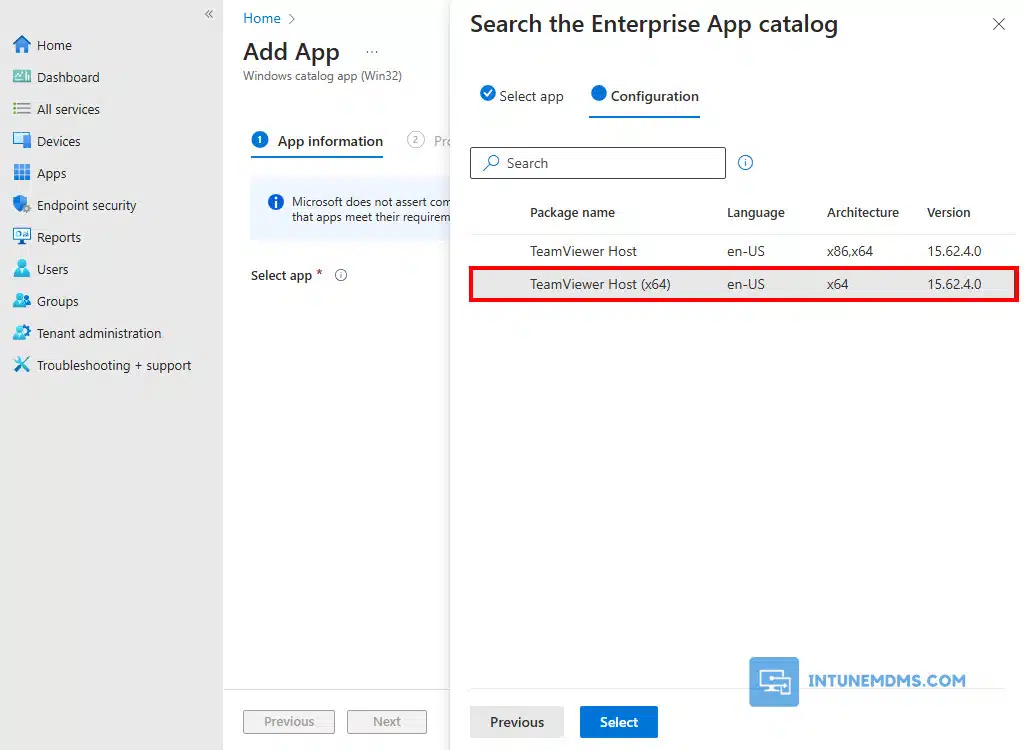Click the magnifier icon in search box

[491, 163]
